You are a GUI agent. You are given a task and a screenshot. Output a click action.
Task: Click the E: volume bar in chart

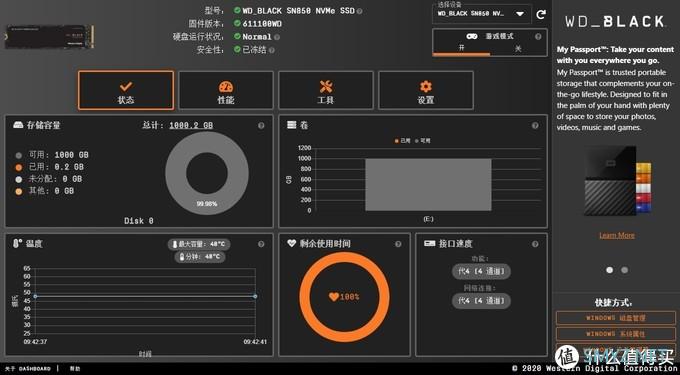(x=428, y=185)
